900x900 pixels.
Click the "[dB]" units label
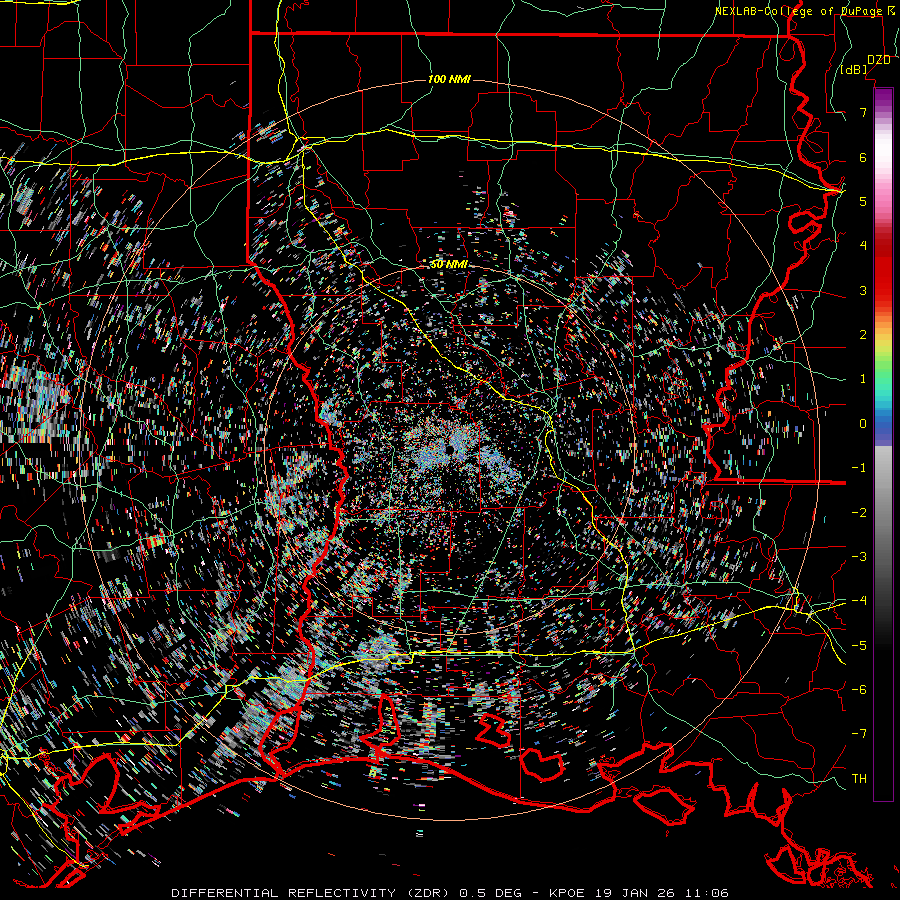[854, 69]
